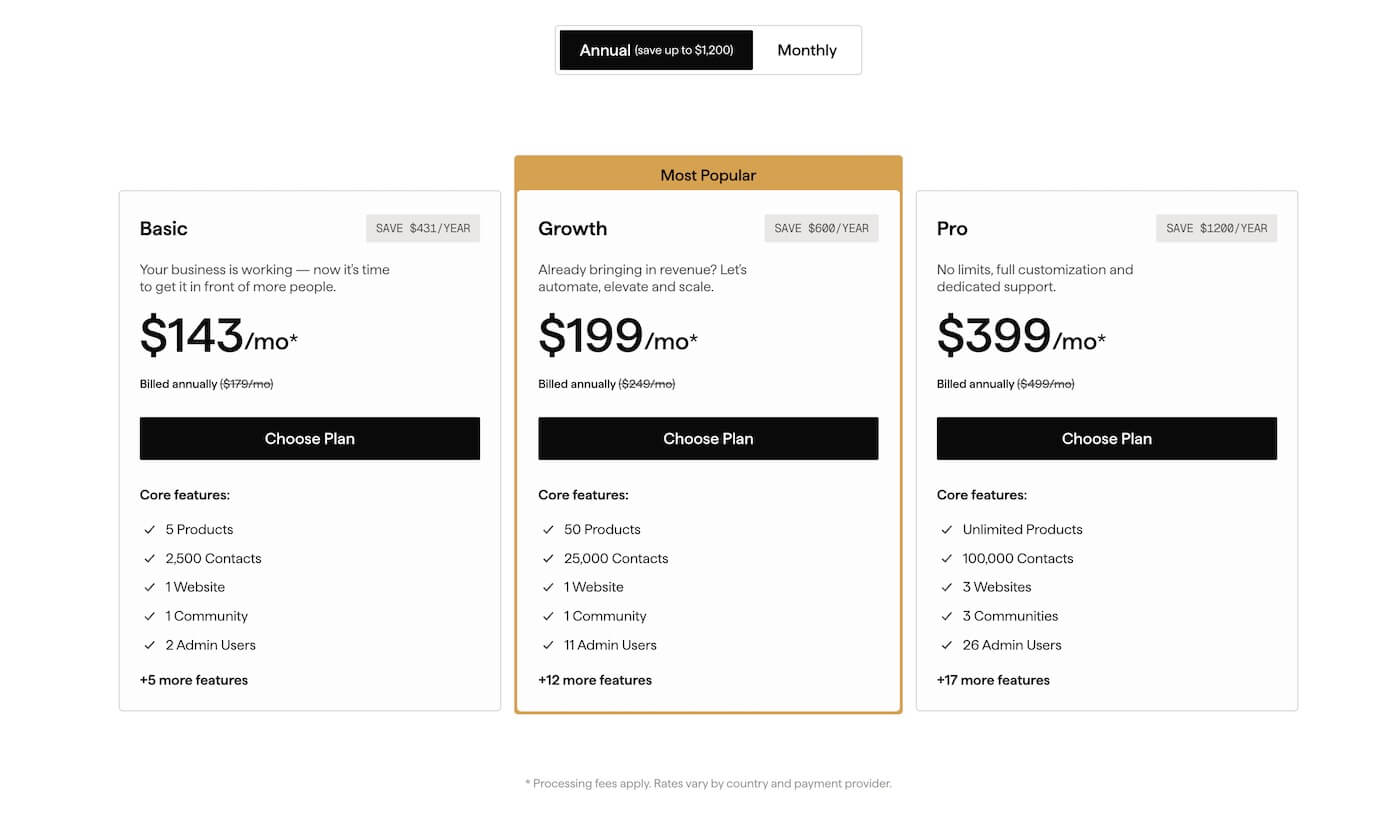This screenshot has height=814, width=1400.
Task: Select the Annual billing tab
Action: 655,50
